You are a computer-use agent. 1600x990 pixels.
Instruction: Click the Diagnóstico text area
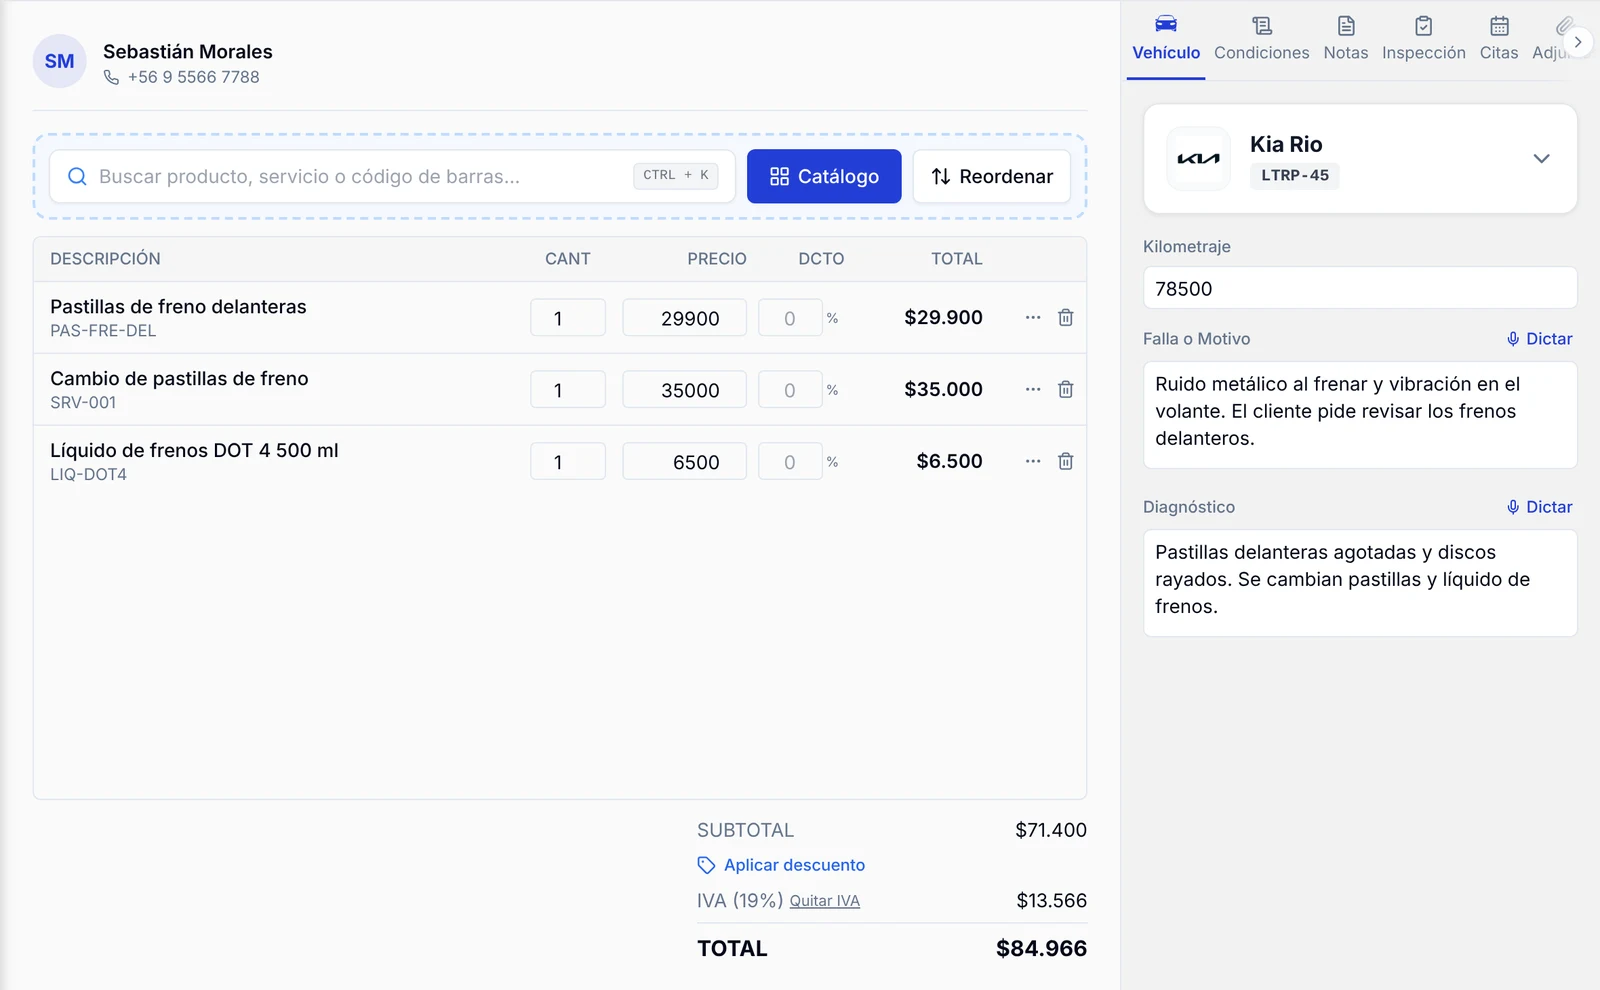point(1360,583)
